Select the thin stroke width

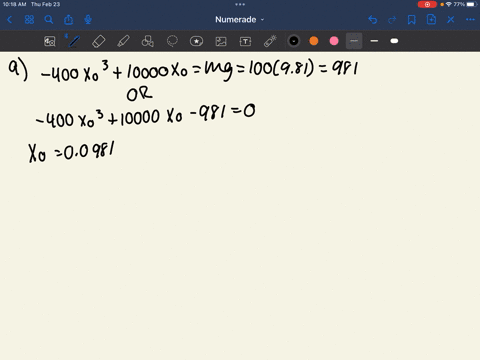point(354,41)
